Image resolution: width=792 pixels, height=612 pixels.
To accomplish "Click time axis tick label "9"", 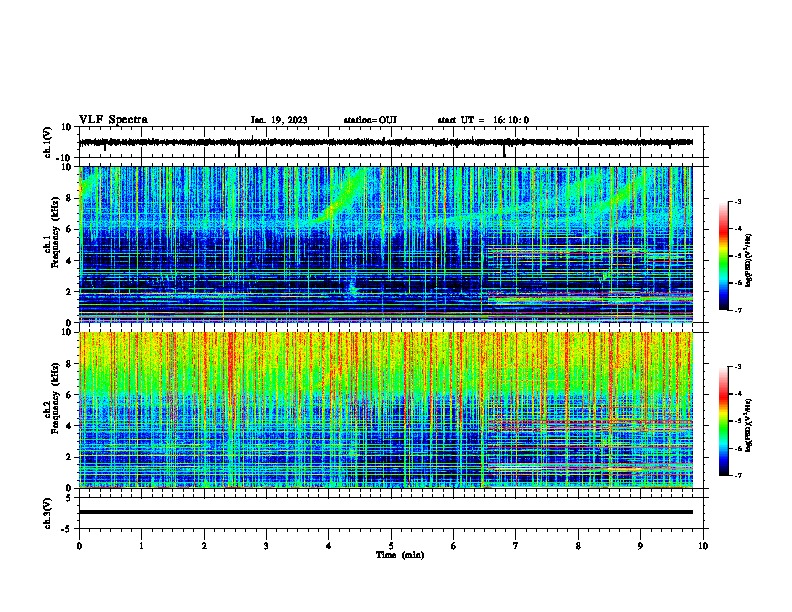I will (x=640, y=546).
